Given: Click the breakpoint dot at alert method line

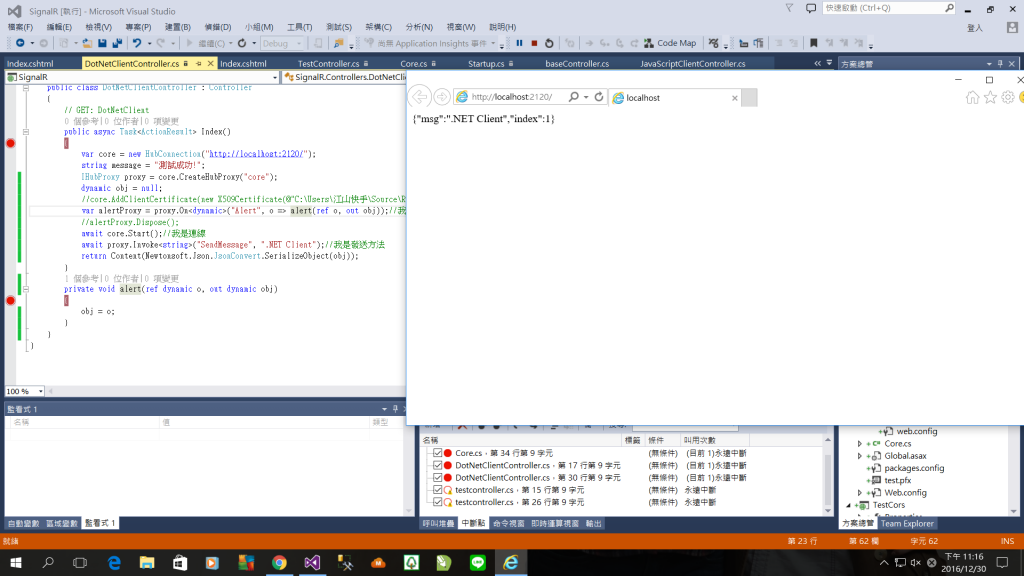Looking at the screenshot, I should tap(10, 300).
